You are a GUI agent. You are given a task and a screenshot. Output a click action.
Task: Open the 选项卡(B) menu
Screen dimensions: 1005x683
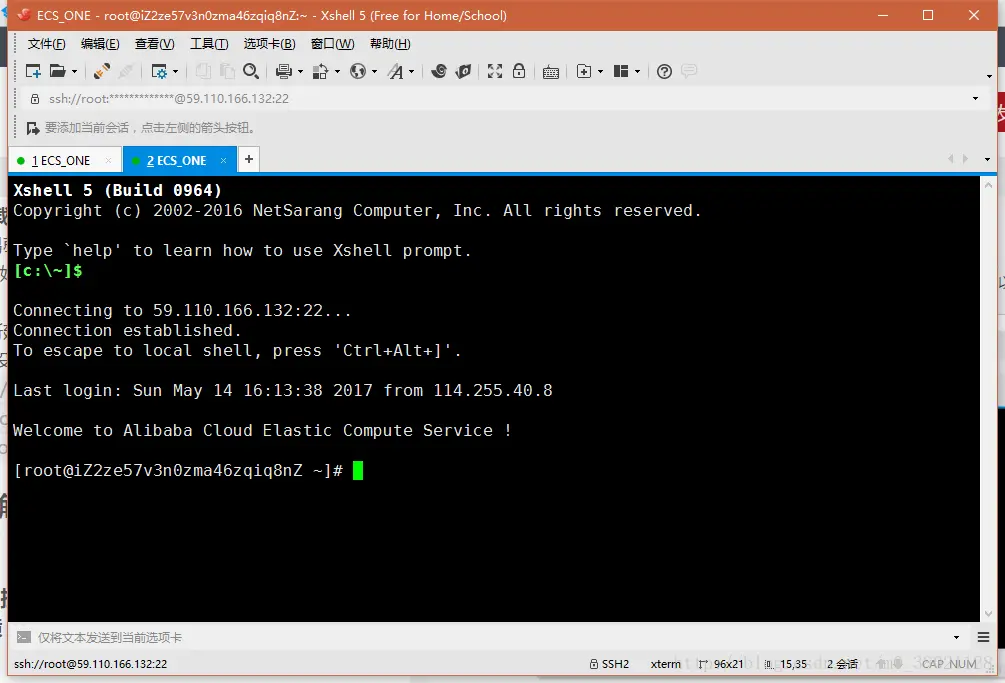[x=269, y=44]
